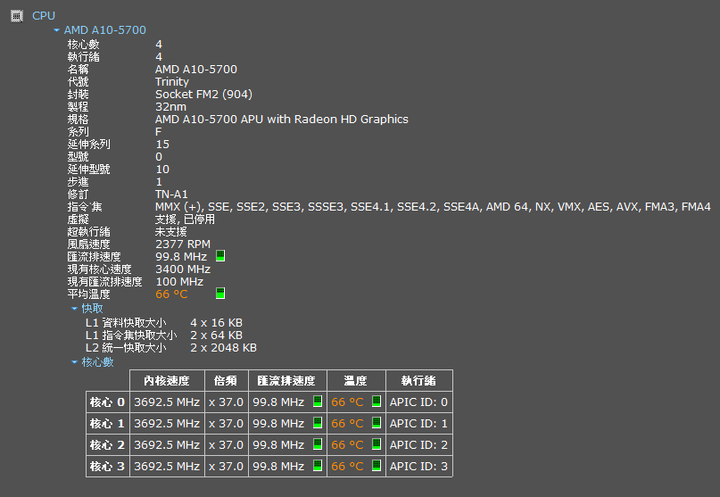
Task: Click the L2 統一快取大小 2 x 2048 KB row
Action: pyautogui.click(x=171, y=348)
